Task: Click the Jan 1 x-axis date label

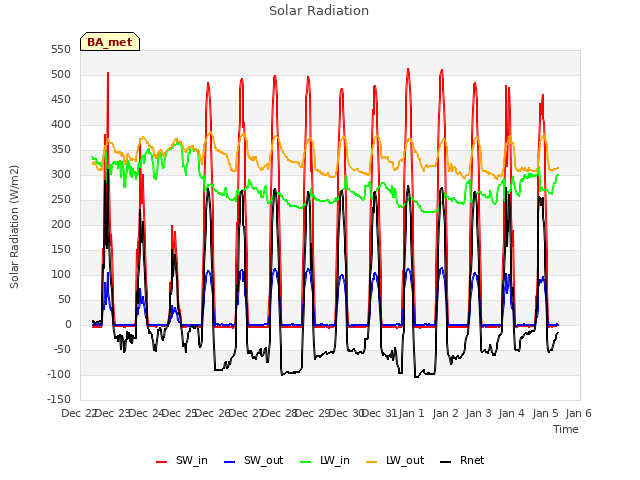Action: [x=411, y=413]
